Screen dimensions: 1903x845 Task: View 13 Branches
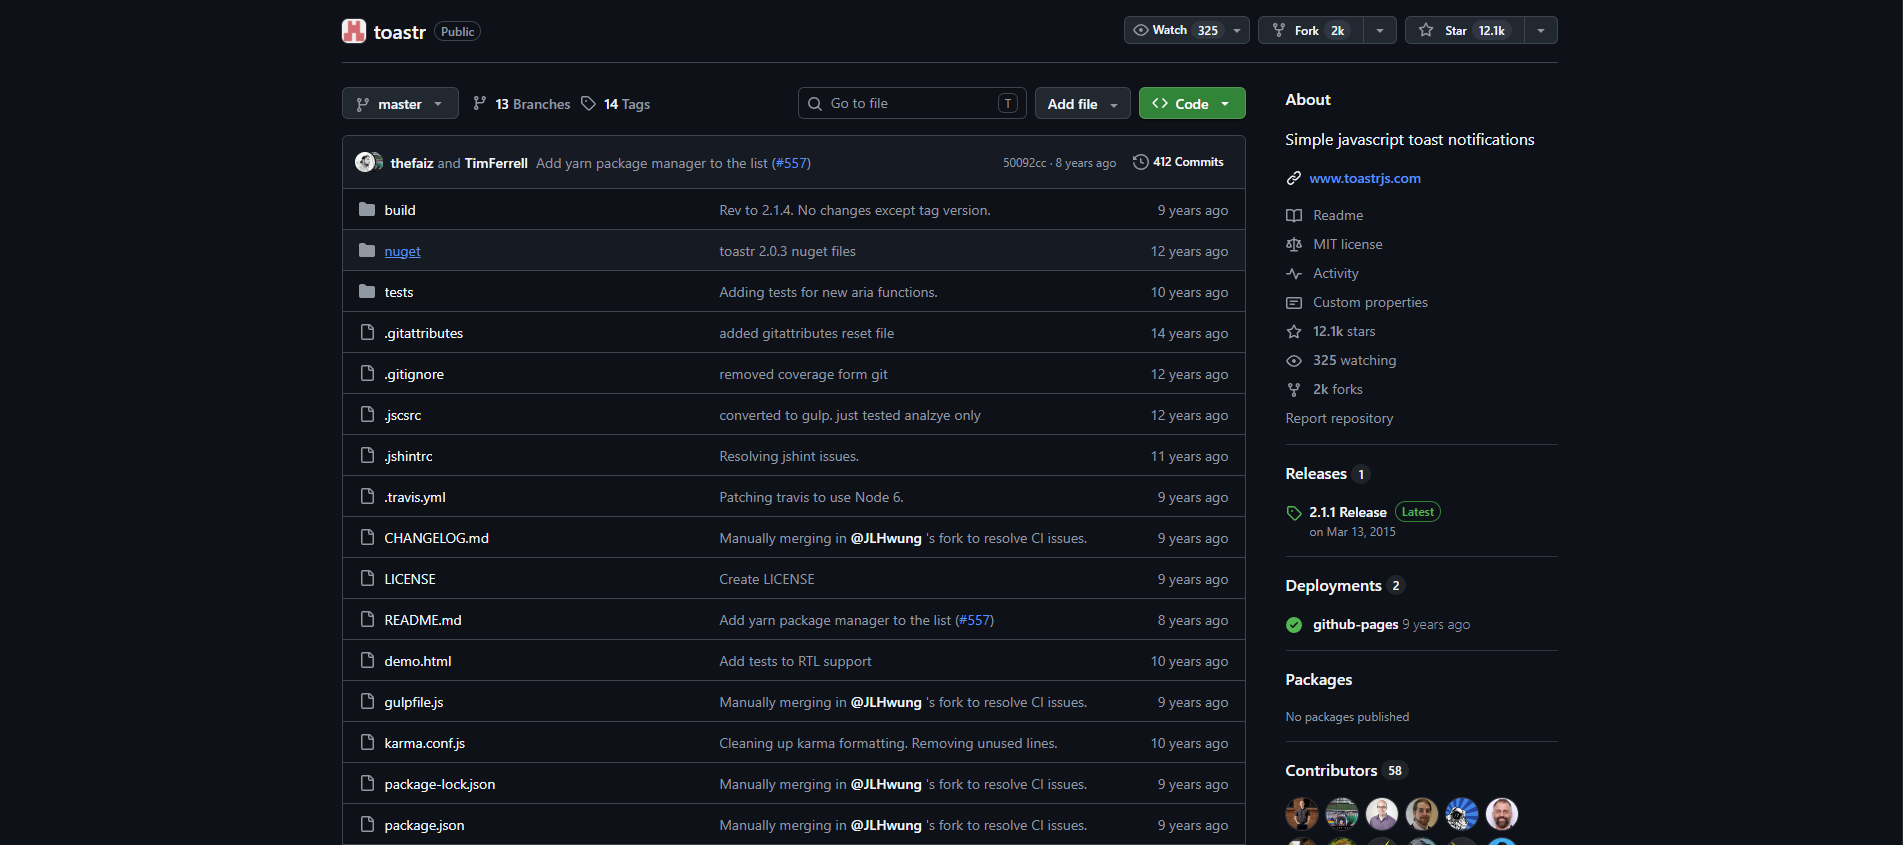522,104
